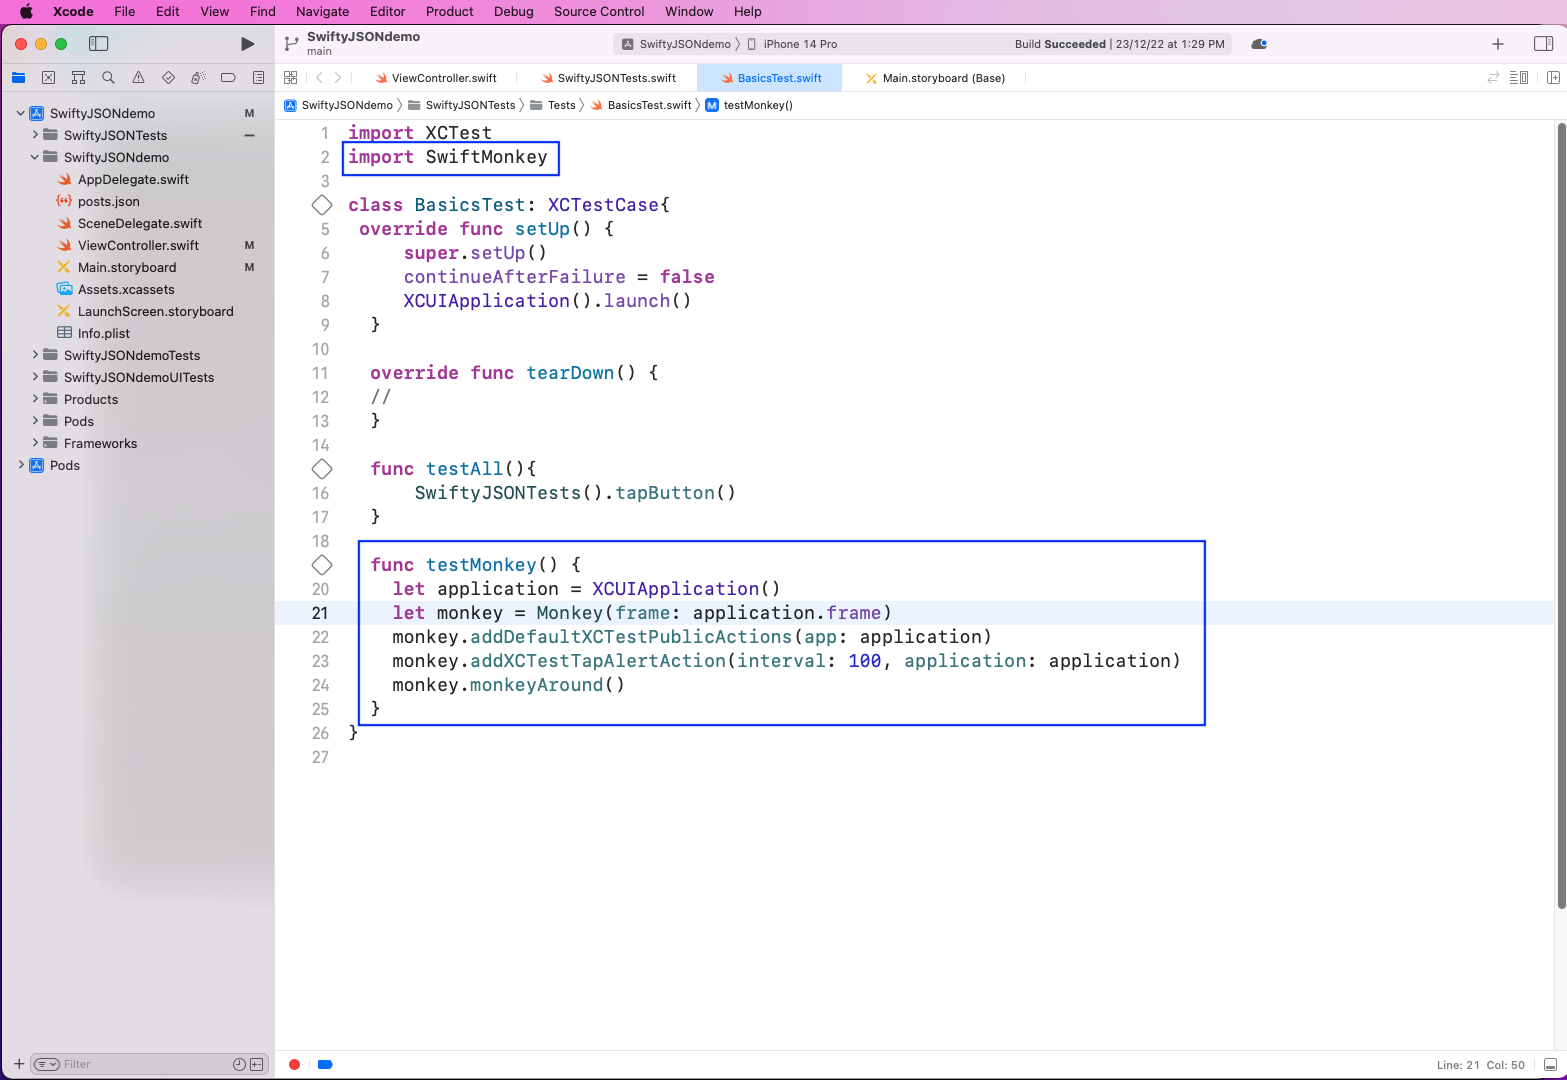Choose the iPhone 14 Pro destination
The width and height of the screenshot is (1567, 1080).
pos(792,44)
